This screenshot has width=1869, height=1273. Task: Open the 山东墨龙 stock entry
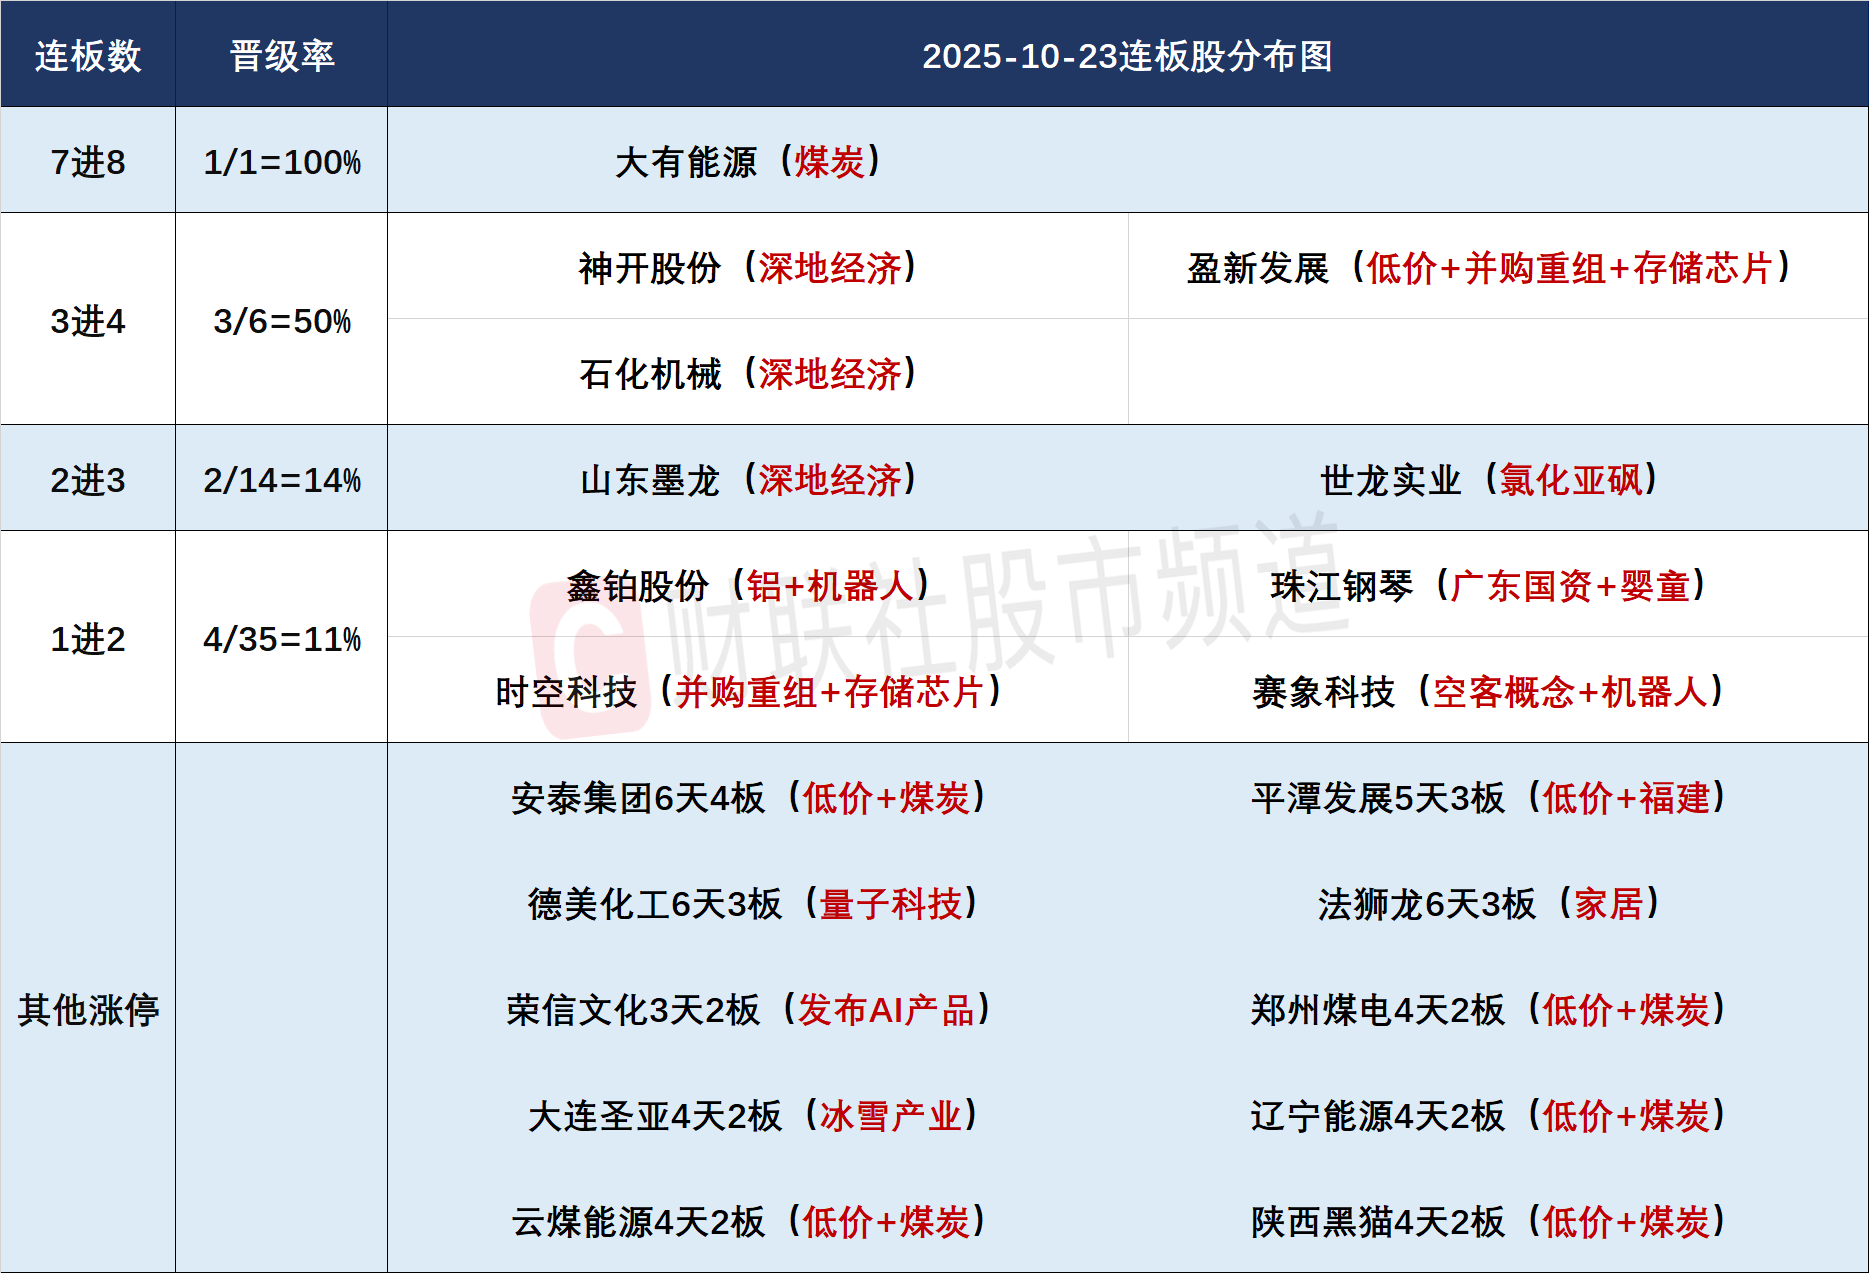[748, 480]
